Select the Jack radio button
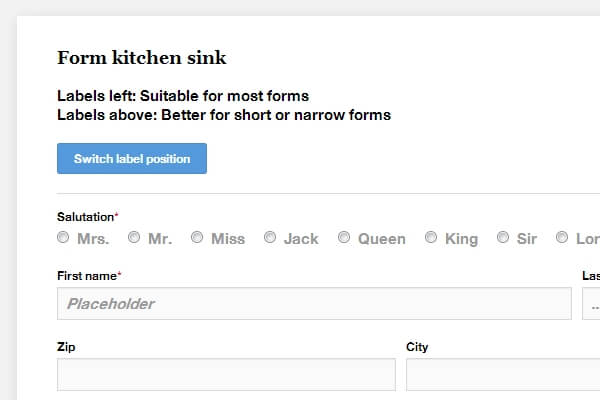This screenshot has width=600, height=400. pyautogui.click(x=270, y=238)
